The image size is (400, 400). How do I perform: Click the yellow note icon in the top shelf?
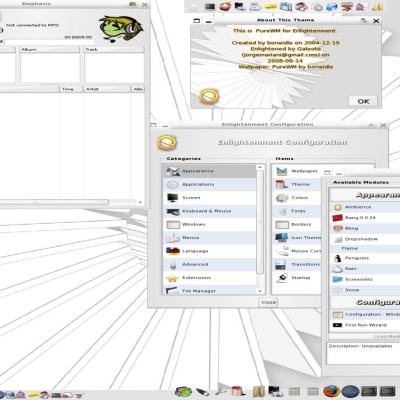point(271,7)
